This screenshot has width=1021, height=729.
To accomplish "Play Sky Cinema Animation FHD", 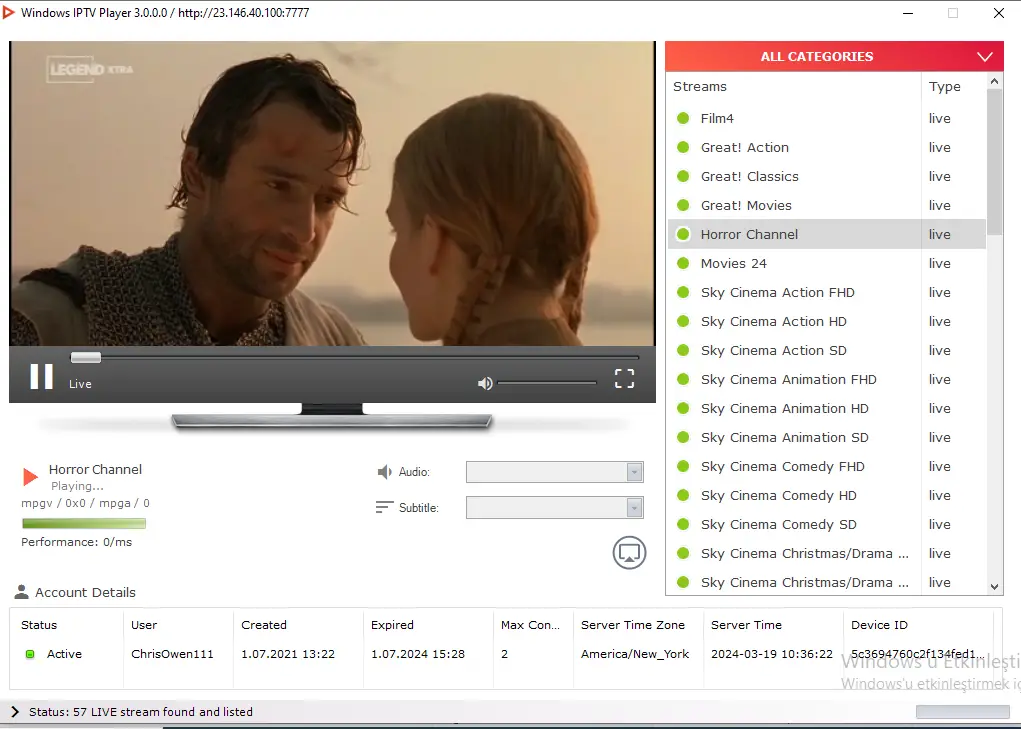I will pos(827,379).
